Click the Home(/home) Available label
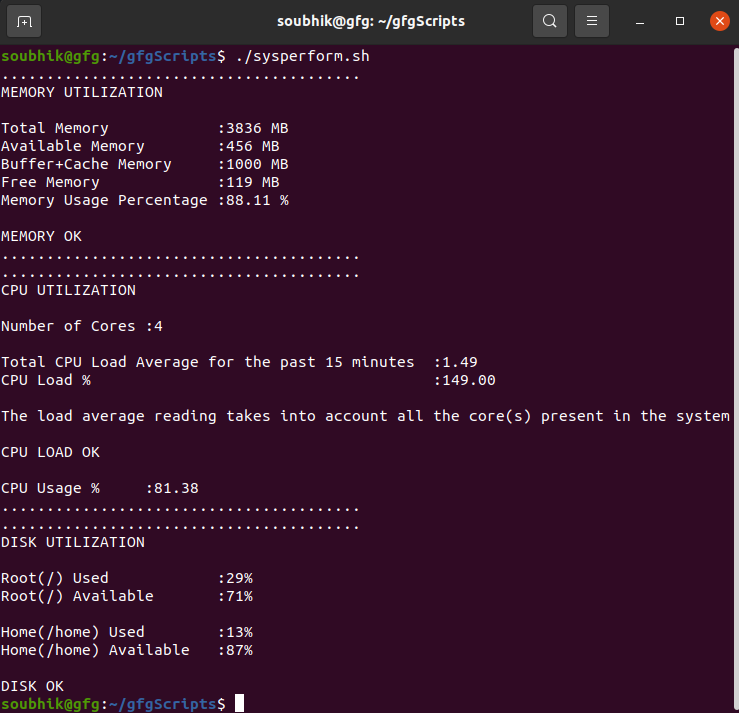This screenshot has width=739, height=713. 95,650
